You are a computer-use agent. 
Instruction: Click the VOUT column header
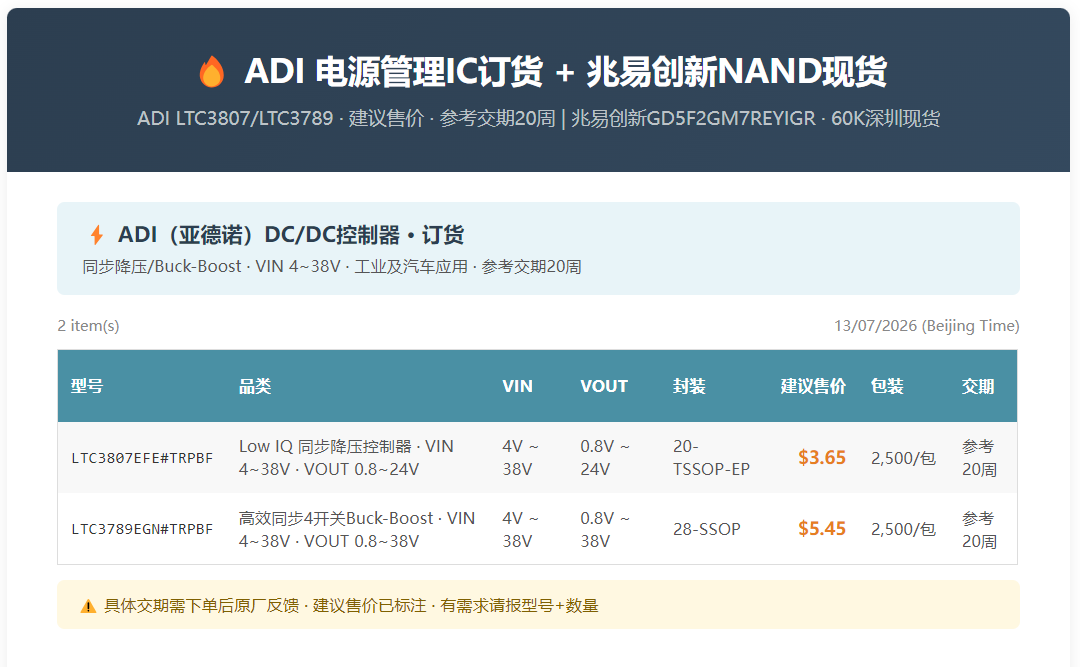coord(604,386)
